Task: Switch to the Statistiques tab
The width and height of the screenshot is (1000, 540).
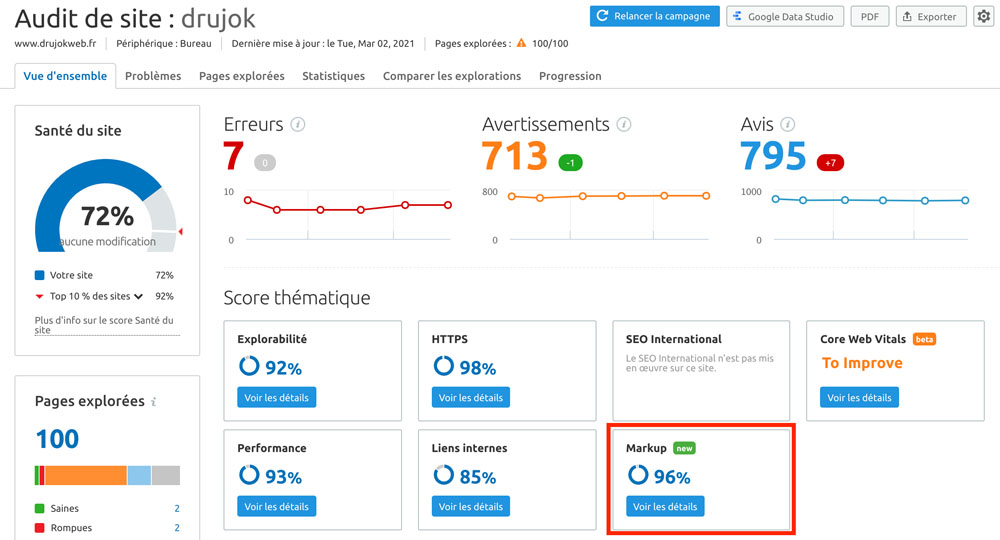Action: (x=334, y=76)
